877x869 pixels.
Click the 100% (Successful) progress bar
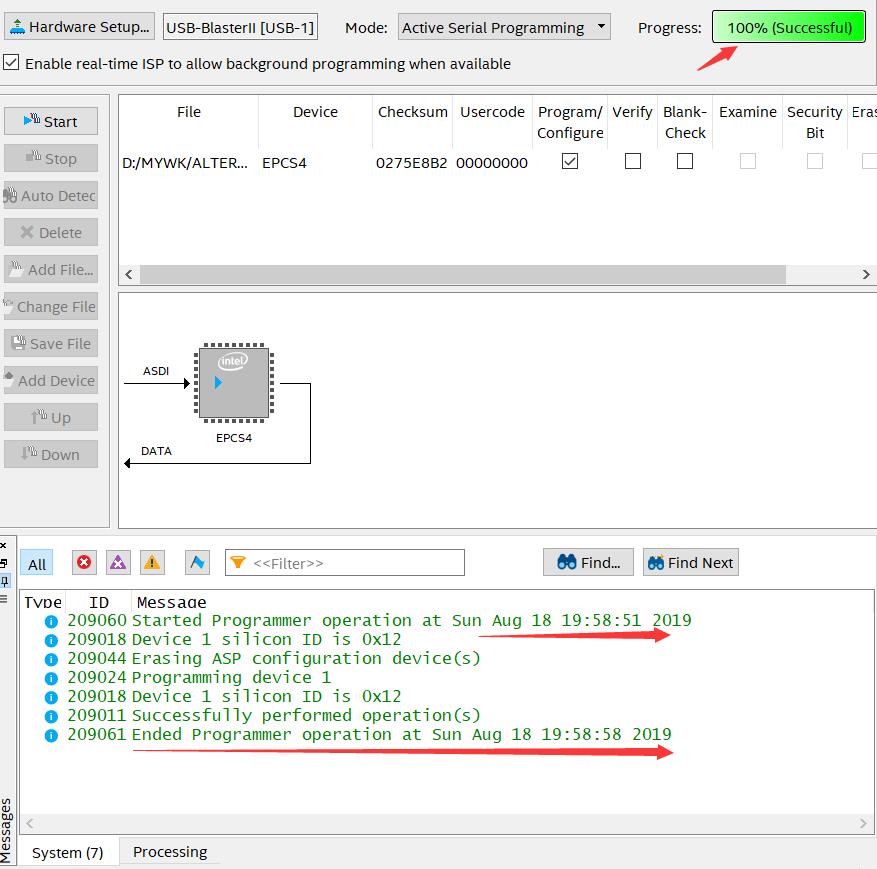(789, 27)
